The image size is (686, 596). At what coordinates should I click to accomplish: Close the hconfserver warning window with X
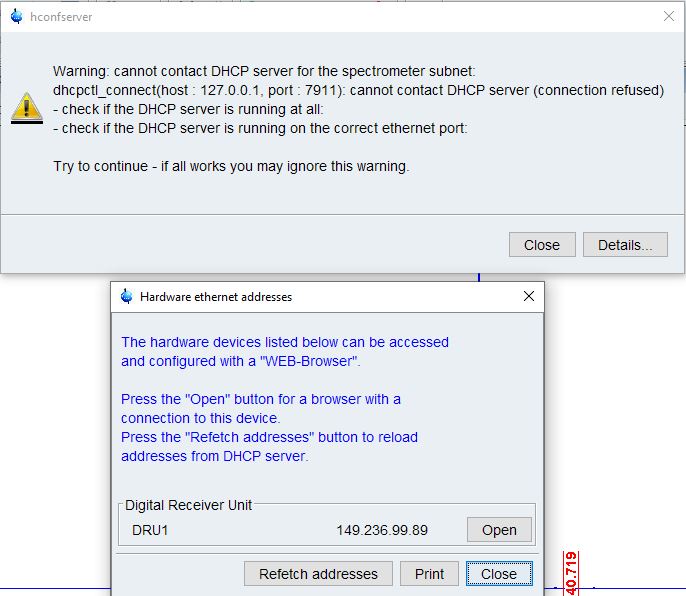coord(668,16)
